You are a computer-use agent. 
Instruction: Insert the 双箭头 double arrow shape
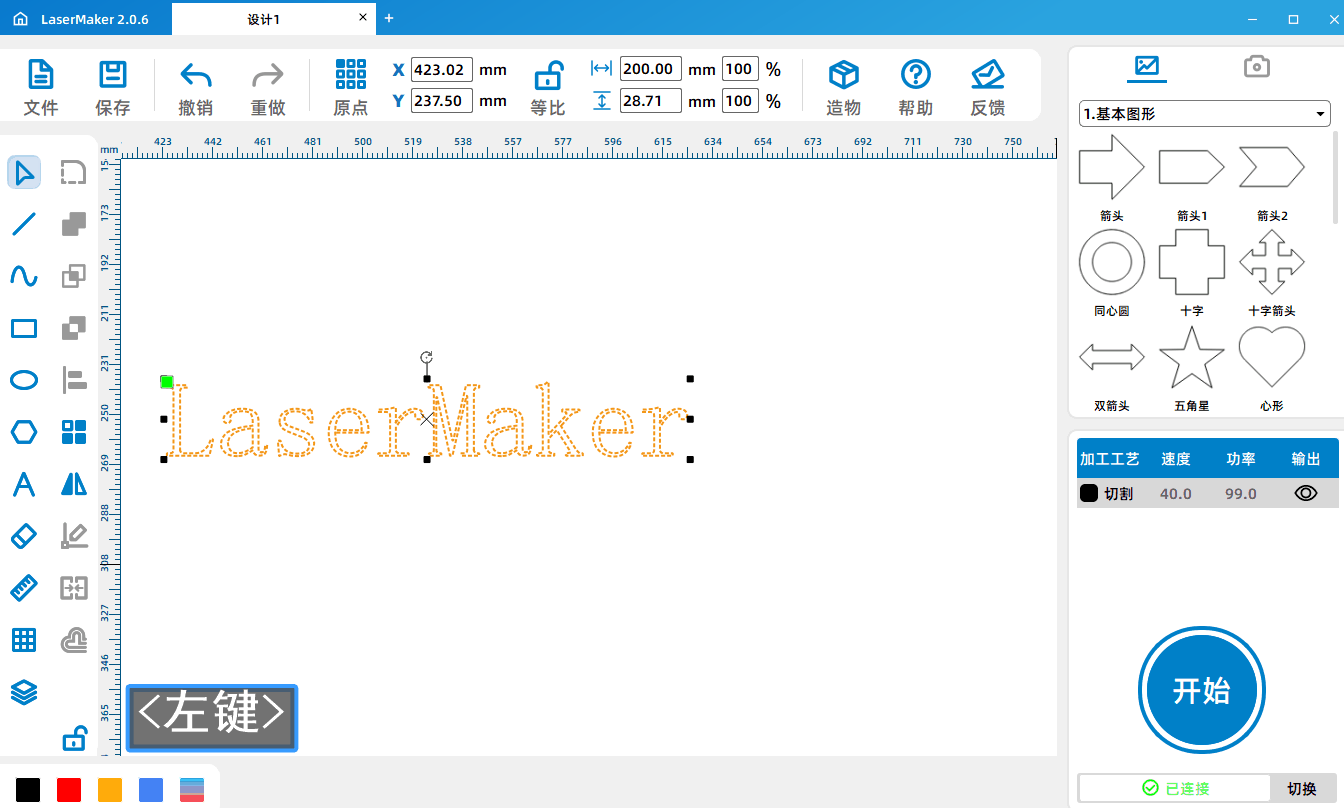1112,357
